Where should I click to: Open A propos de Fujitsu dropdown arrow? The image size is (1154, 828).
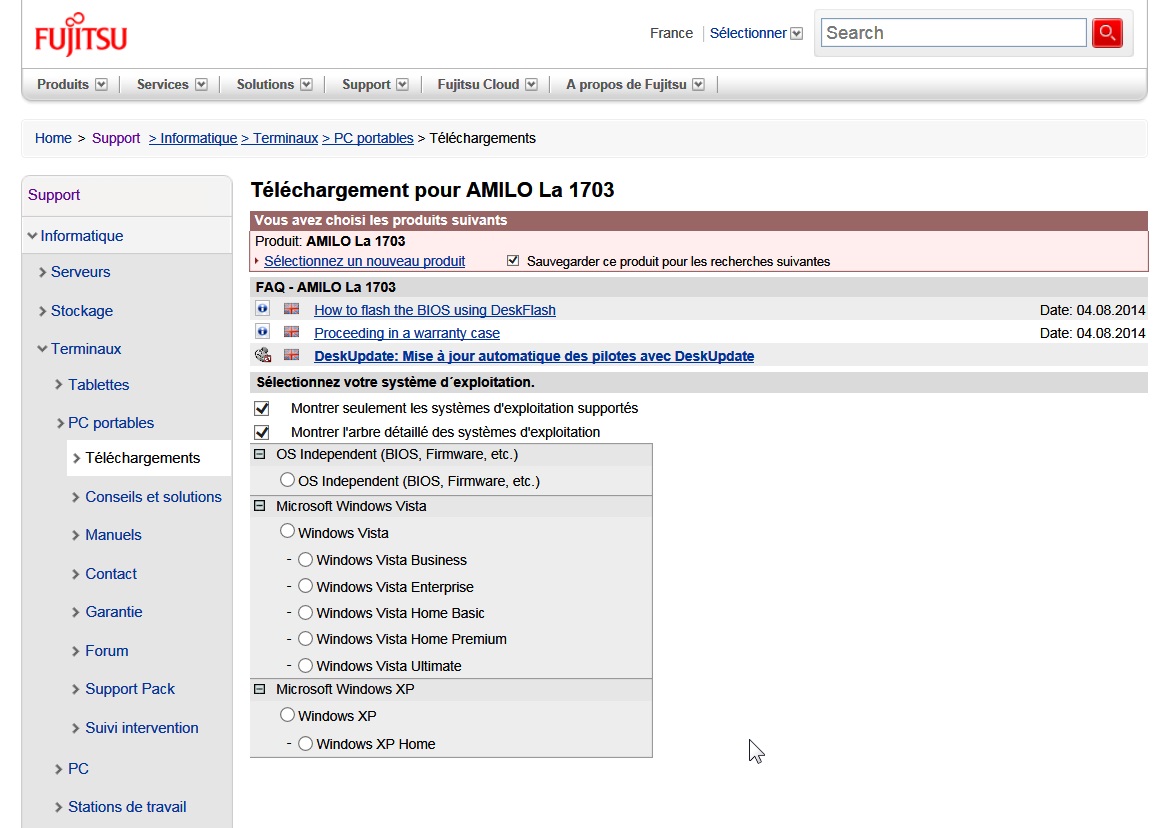point(698,85)
